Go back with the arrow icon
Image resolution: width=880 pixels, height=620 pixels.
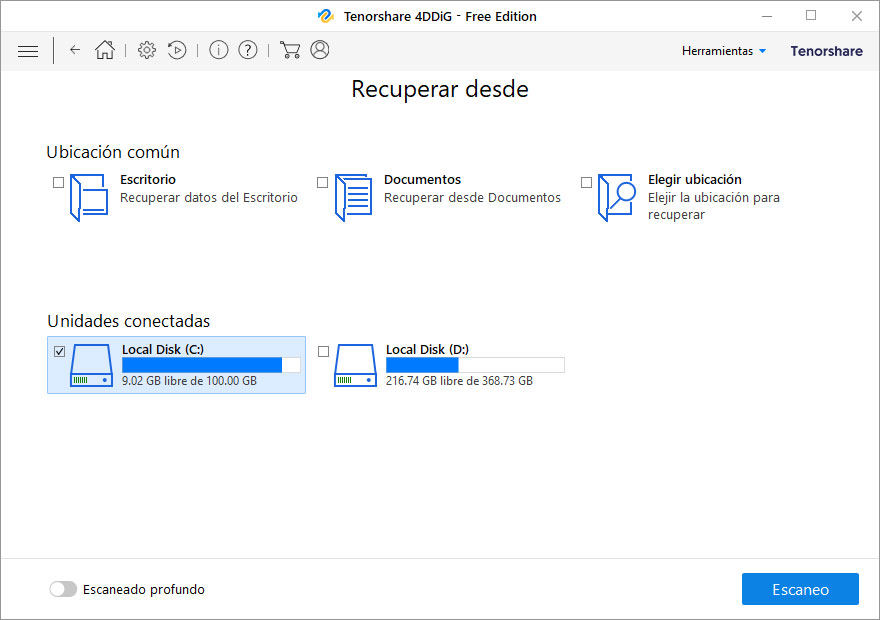(x=75, y=50)
